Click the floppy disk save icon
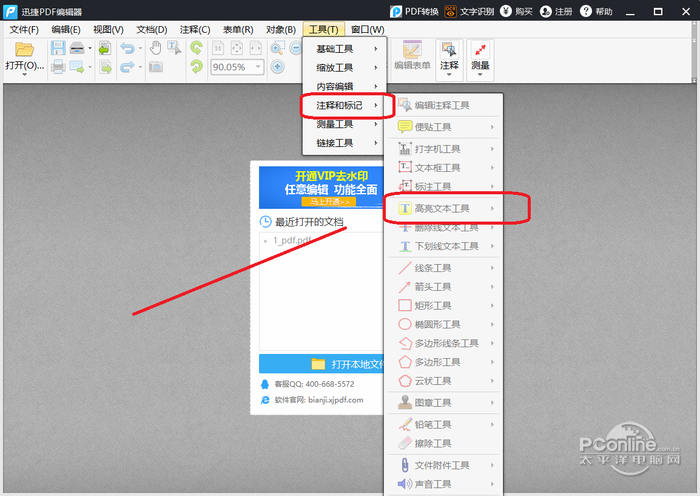The width and height of the screenshot is (700, 496). [x=58, y=48]
